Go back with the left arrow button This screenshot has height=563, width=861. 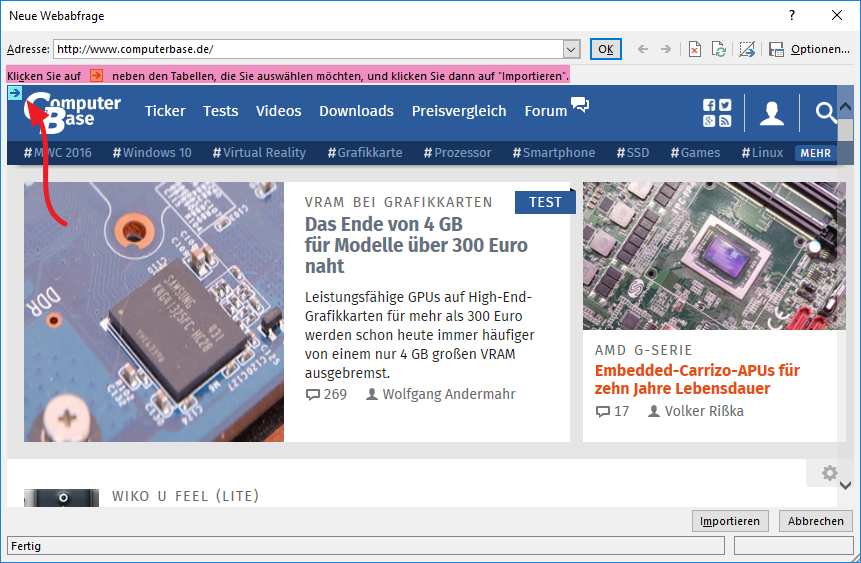643,49
